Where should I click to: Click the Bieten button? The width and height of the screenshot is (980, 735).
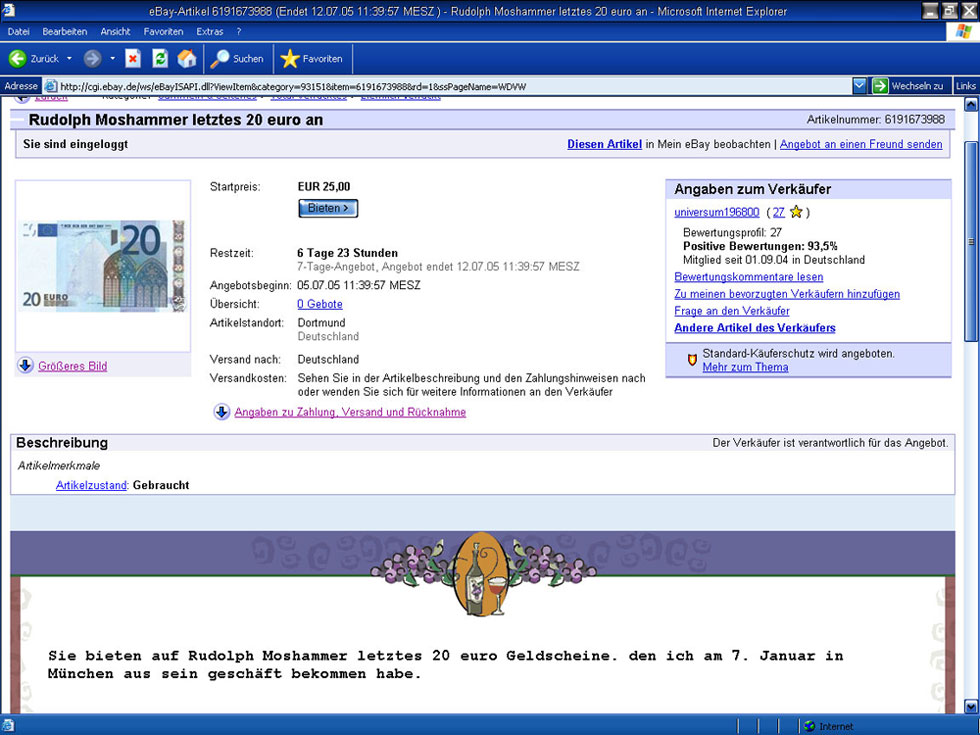[x=328, y=208]
